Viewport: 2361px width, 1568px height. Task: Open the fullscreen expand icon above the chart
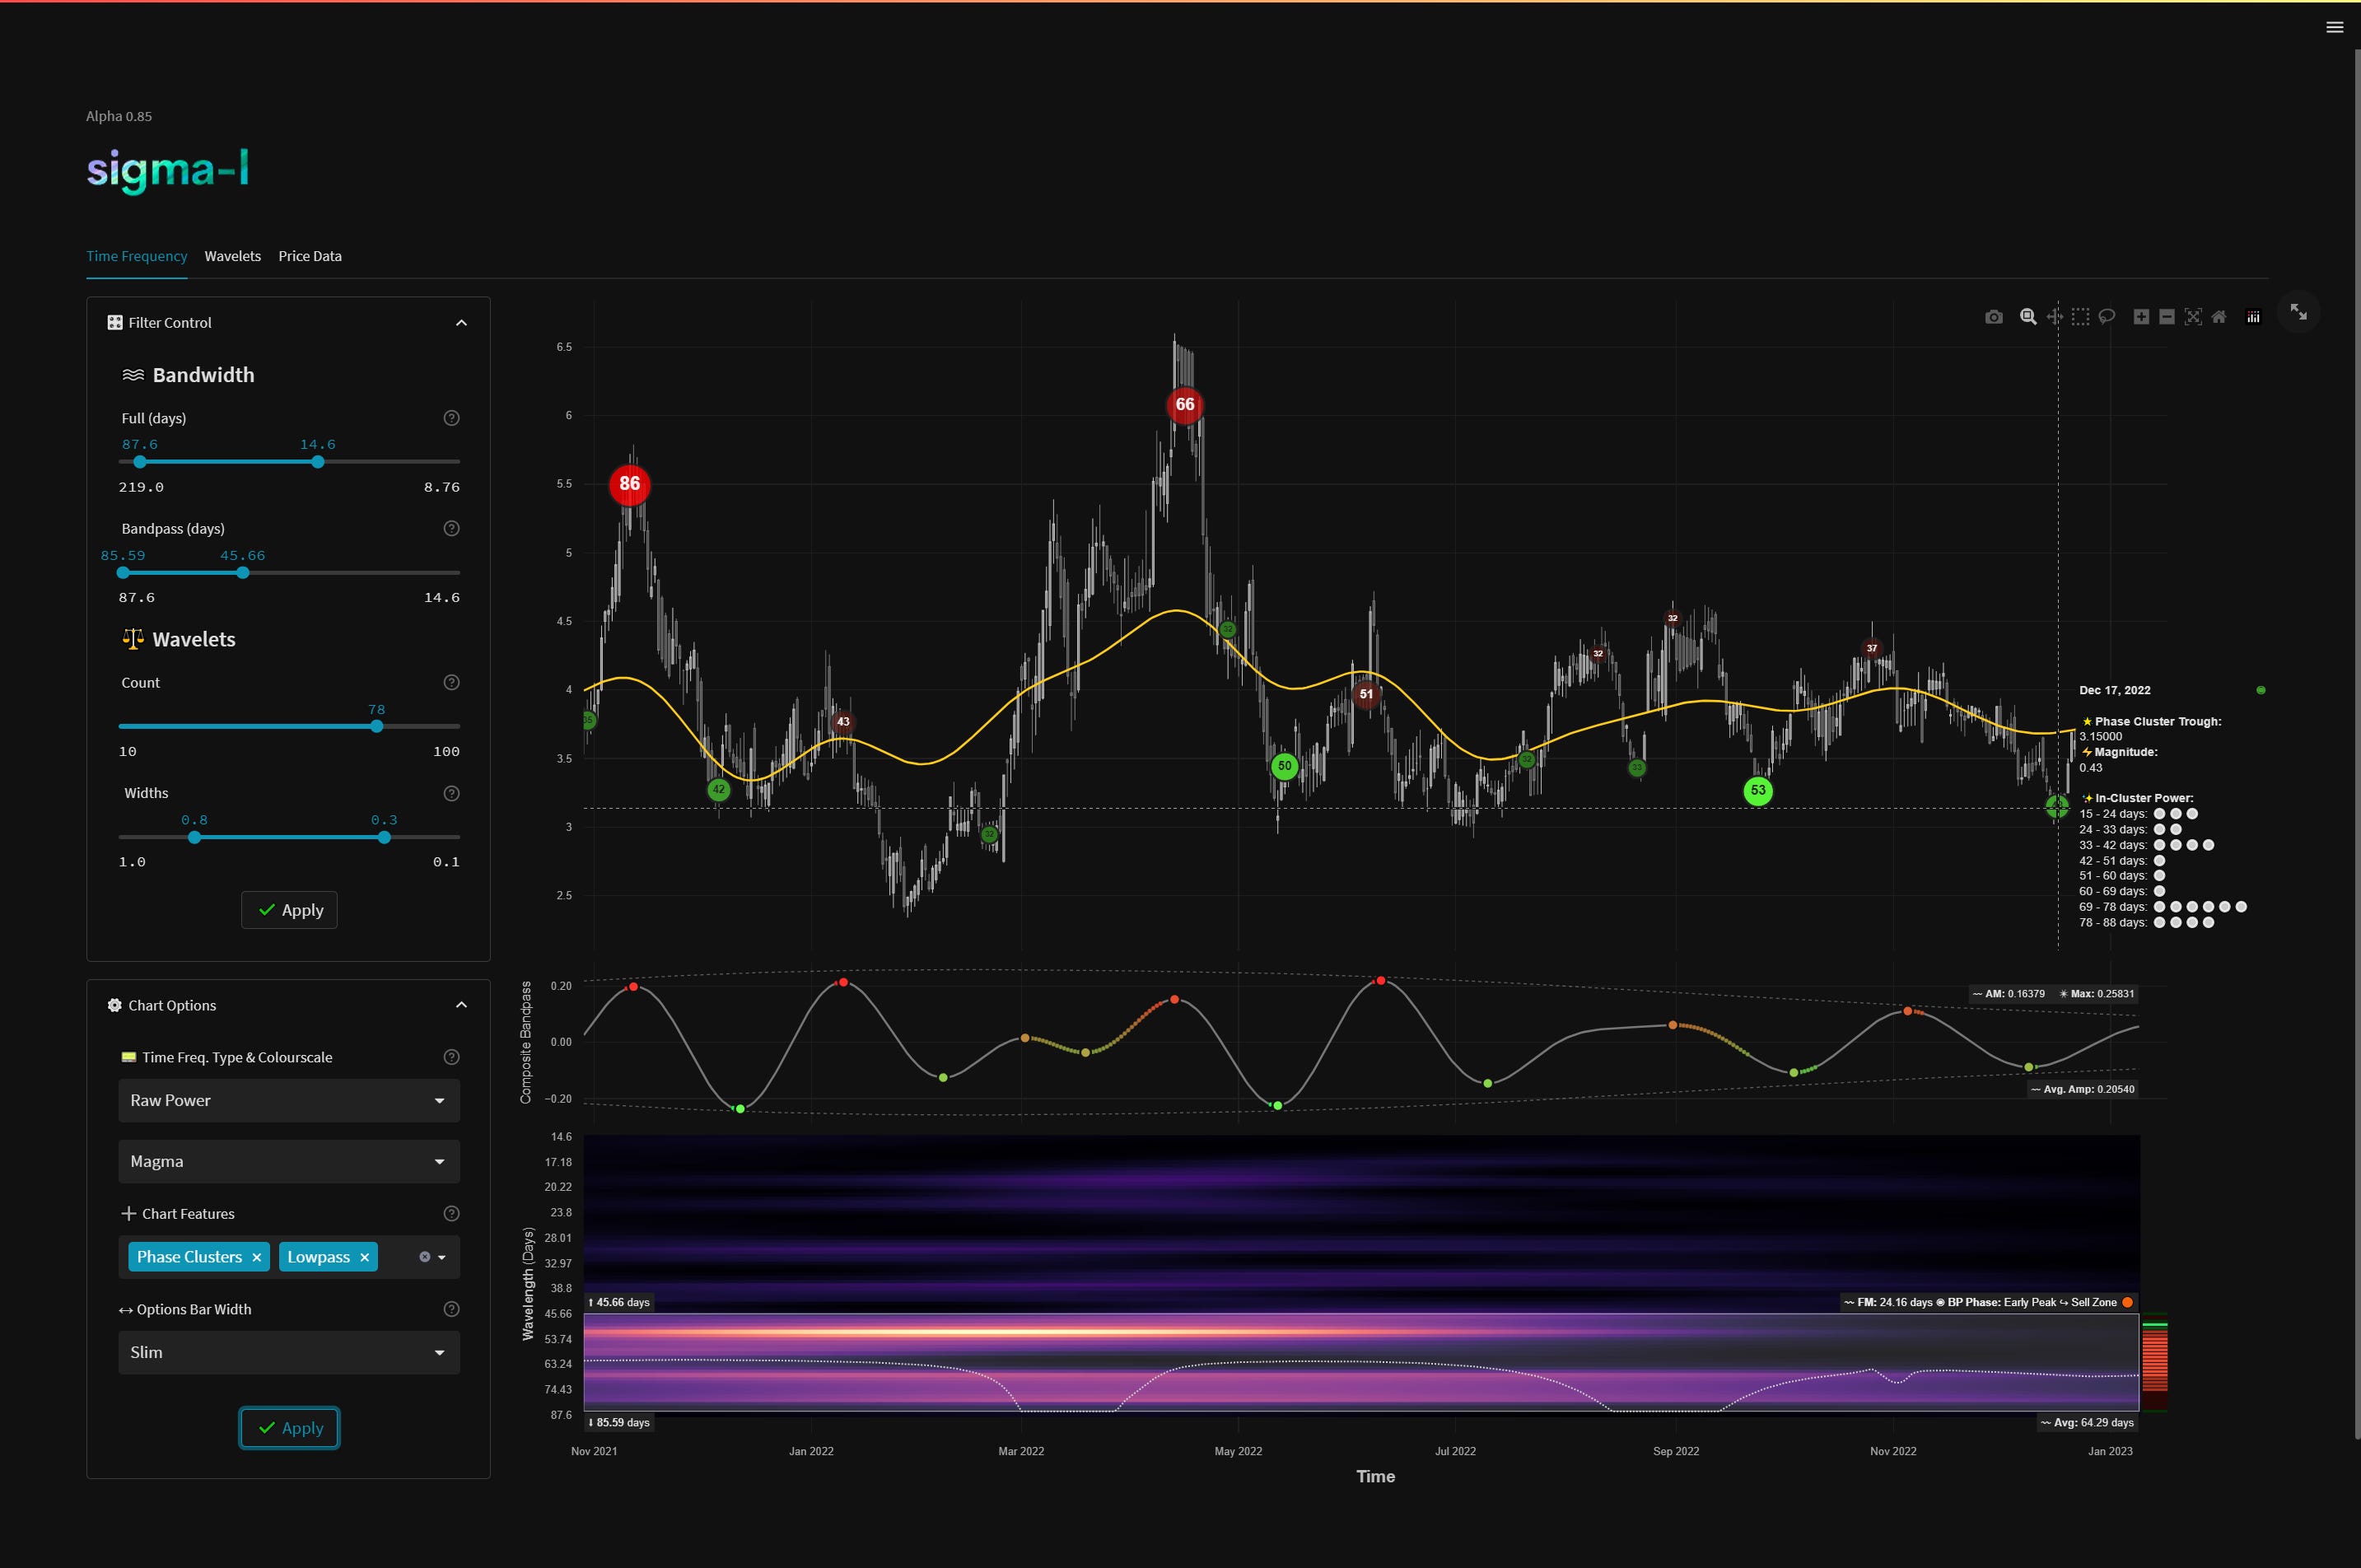point(2299,312)
